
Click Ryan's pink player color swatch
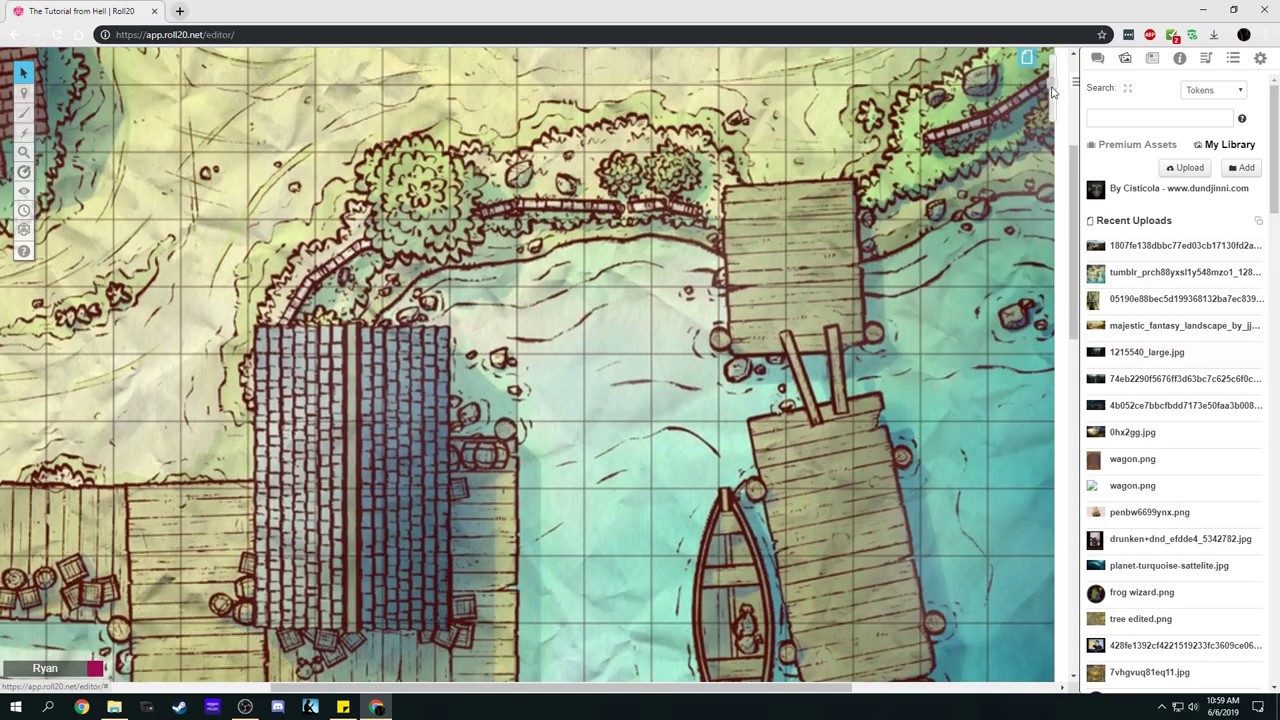[x=95, y=668]
